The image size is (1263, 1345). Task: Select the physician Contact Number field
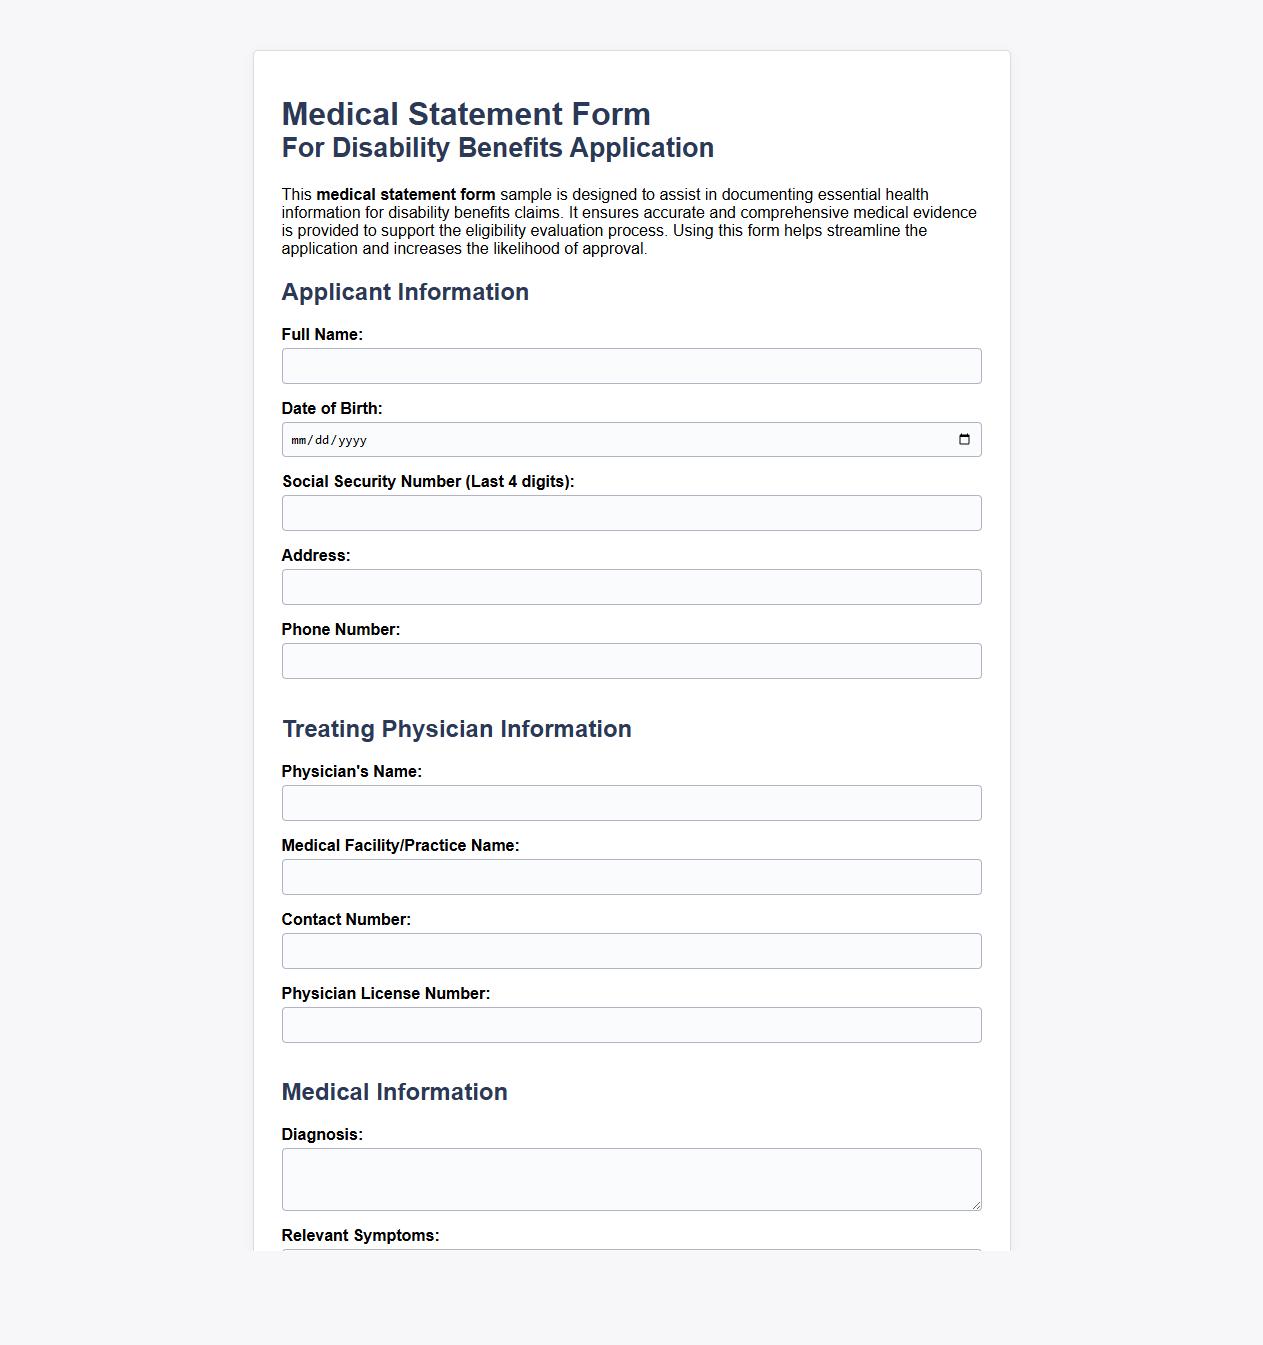point(631,951)
